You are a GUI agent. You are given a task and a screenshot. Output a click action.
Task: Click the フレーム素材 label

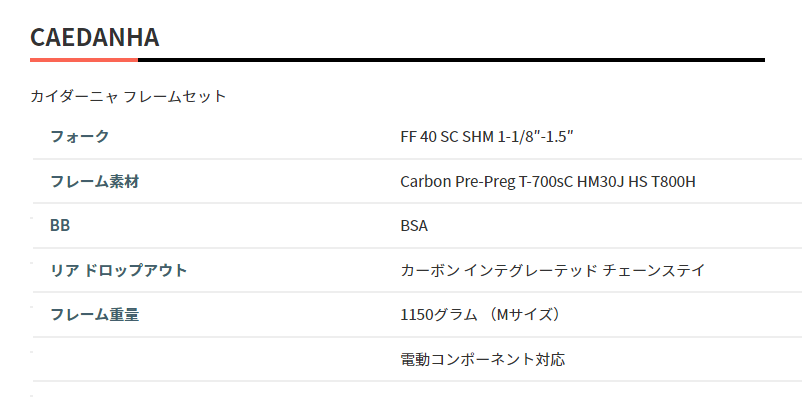pyautogui.click(x=94, y=182)
